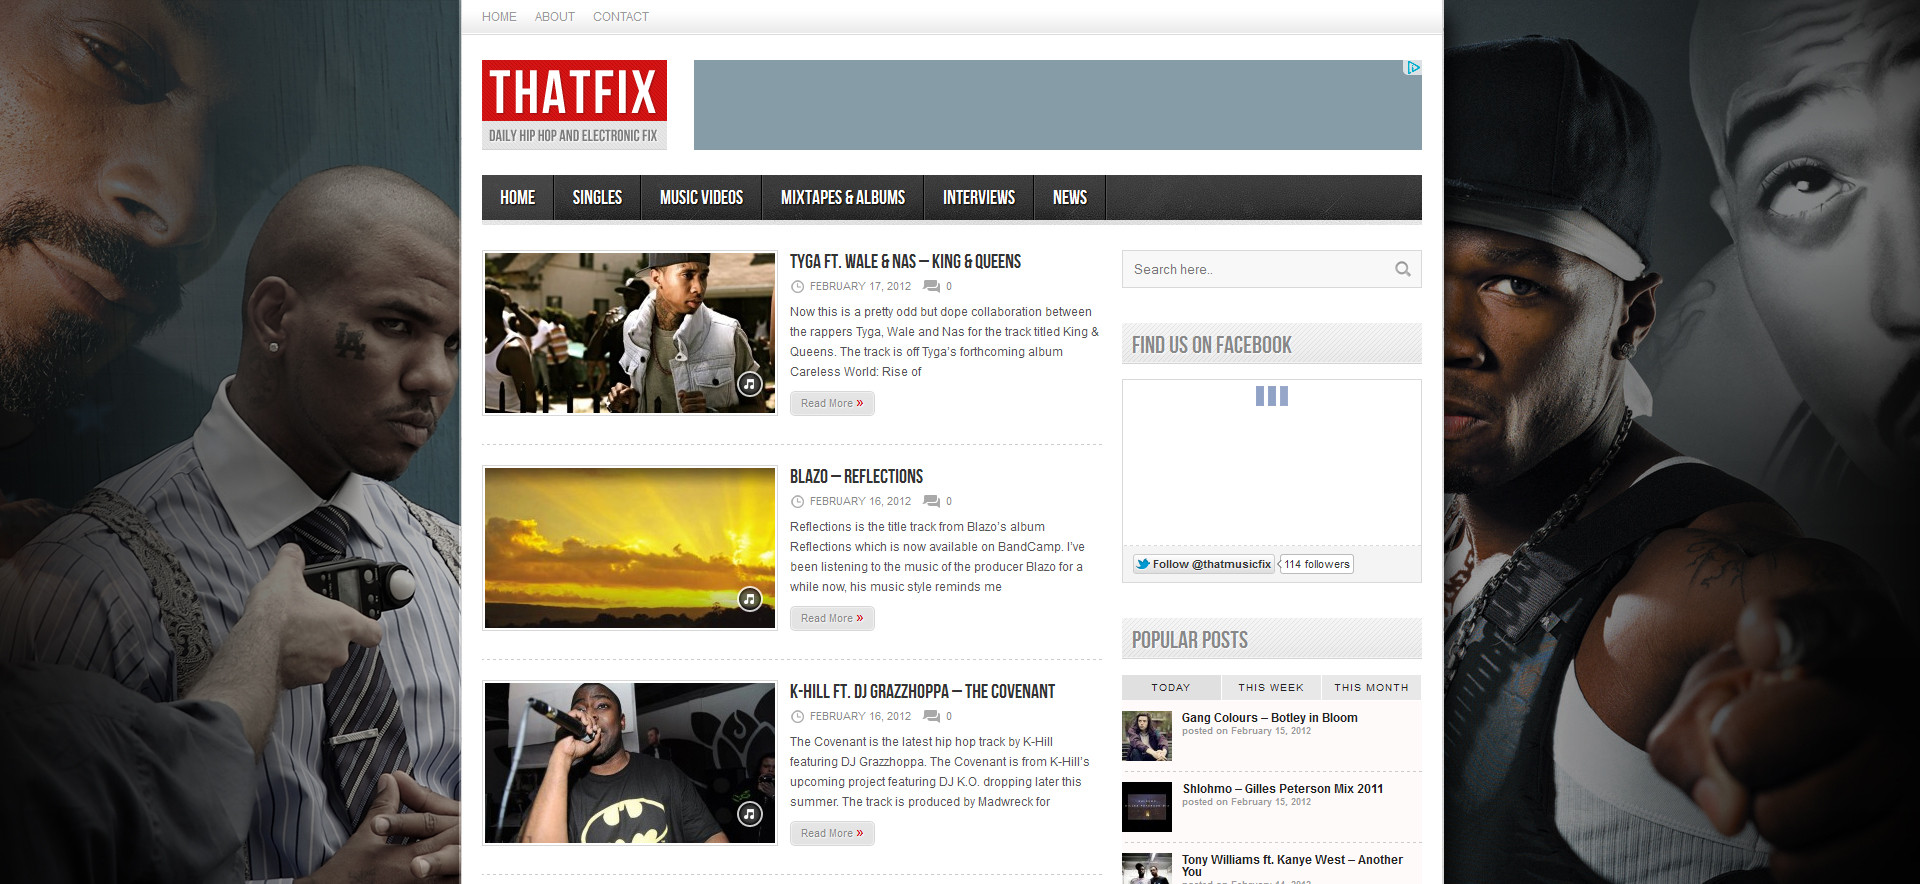
Task: Open the Tyga post thumbnail image
Action: pyautogui.click(x=630, y=333)
